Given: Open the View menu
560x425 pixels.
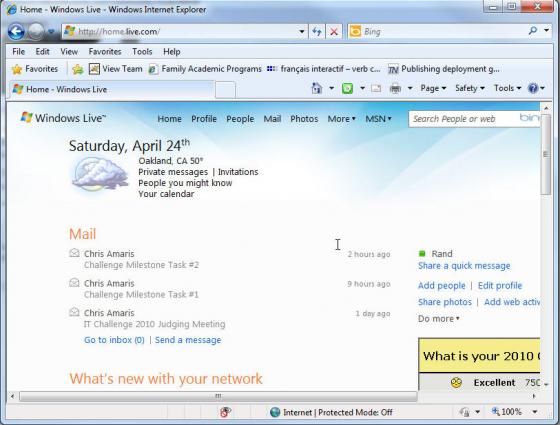Looking at the screenshot, I should tap(69, 52).
